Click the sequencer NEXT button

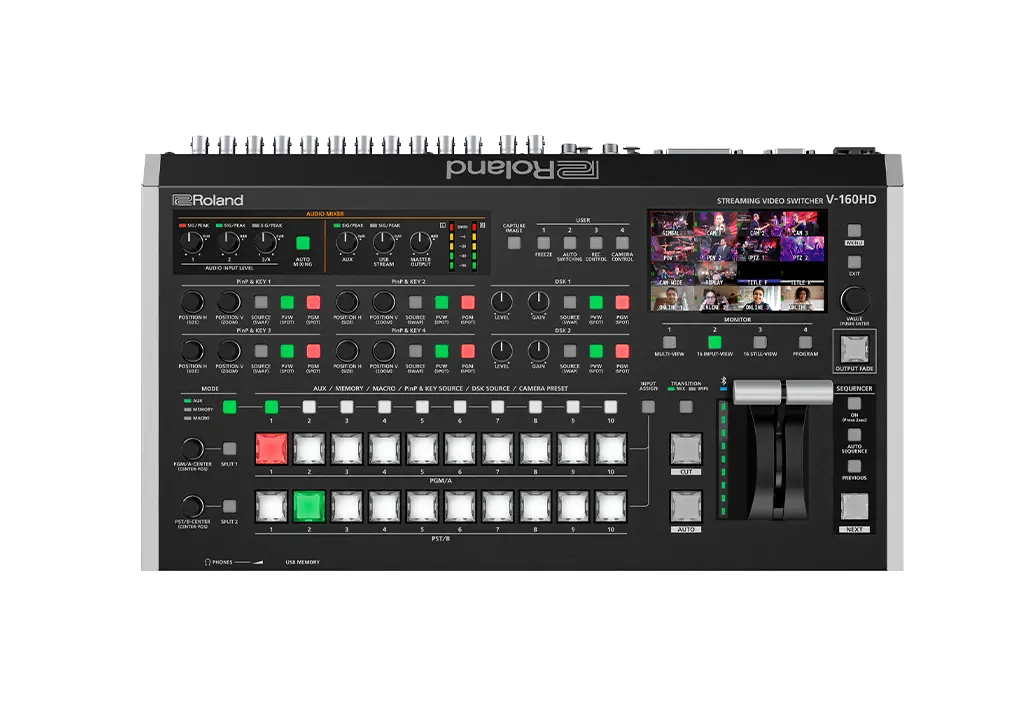coord(854,506)
